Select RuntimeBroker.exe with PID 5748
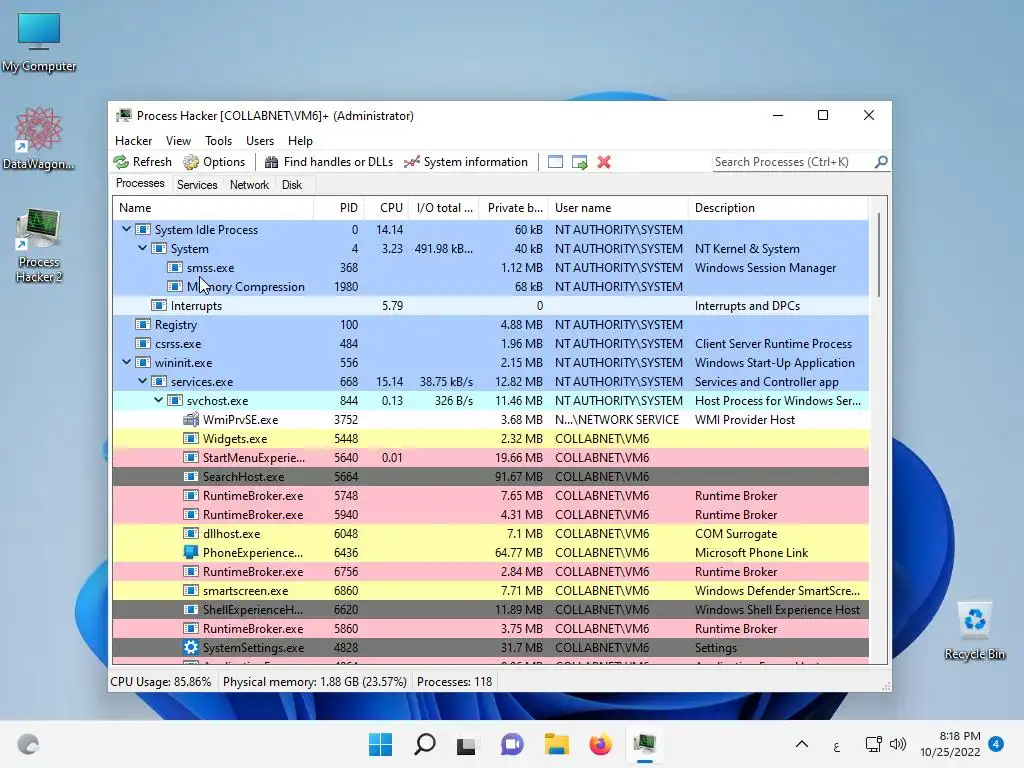This screenshot has width=1024, height=768. (x=490, y=495)
